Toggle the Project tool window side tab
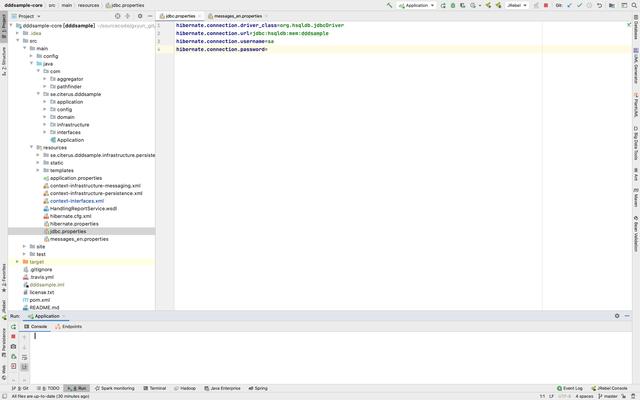 (x=3, y=22)
